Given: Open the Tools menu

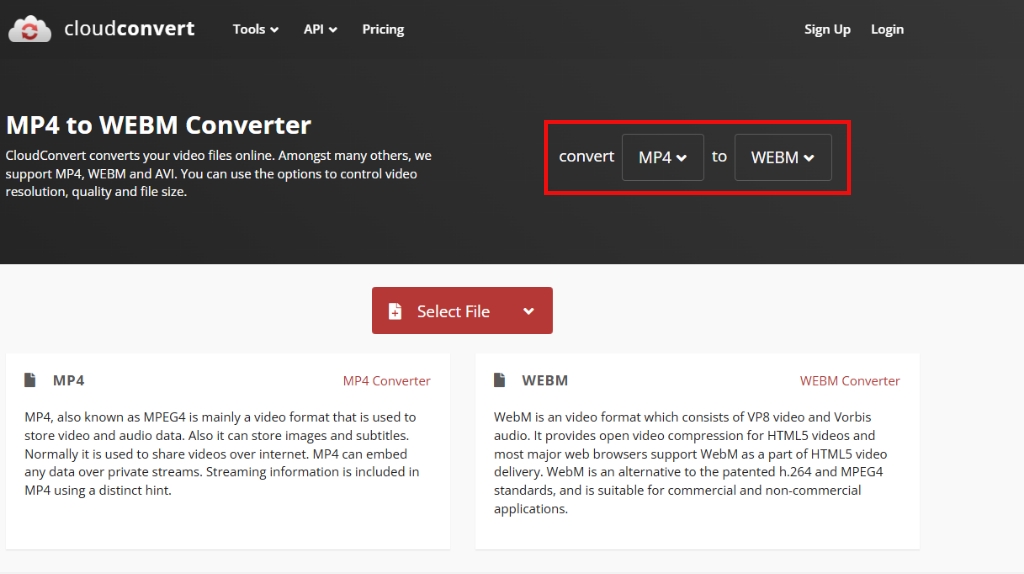Looking at the screenshot, I should click(x=255, y=29).
